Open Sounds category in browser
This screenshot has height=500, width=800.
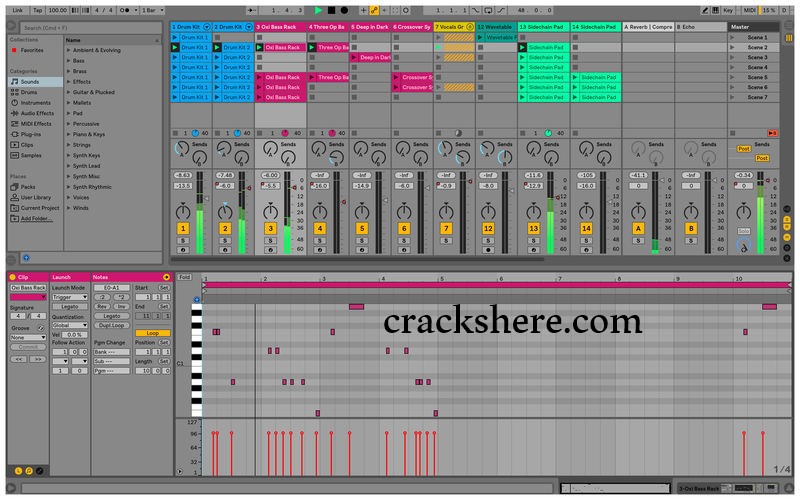point(30,82)
